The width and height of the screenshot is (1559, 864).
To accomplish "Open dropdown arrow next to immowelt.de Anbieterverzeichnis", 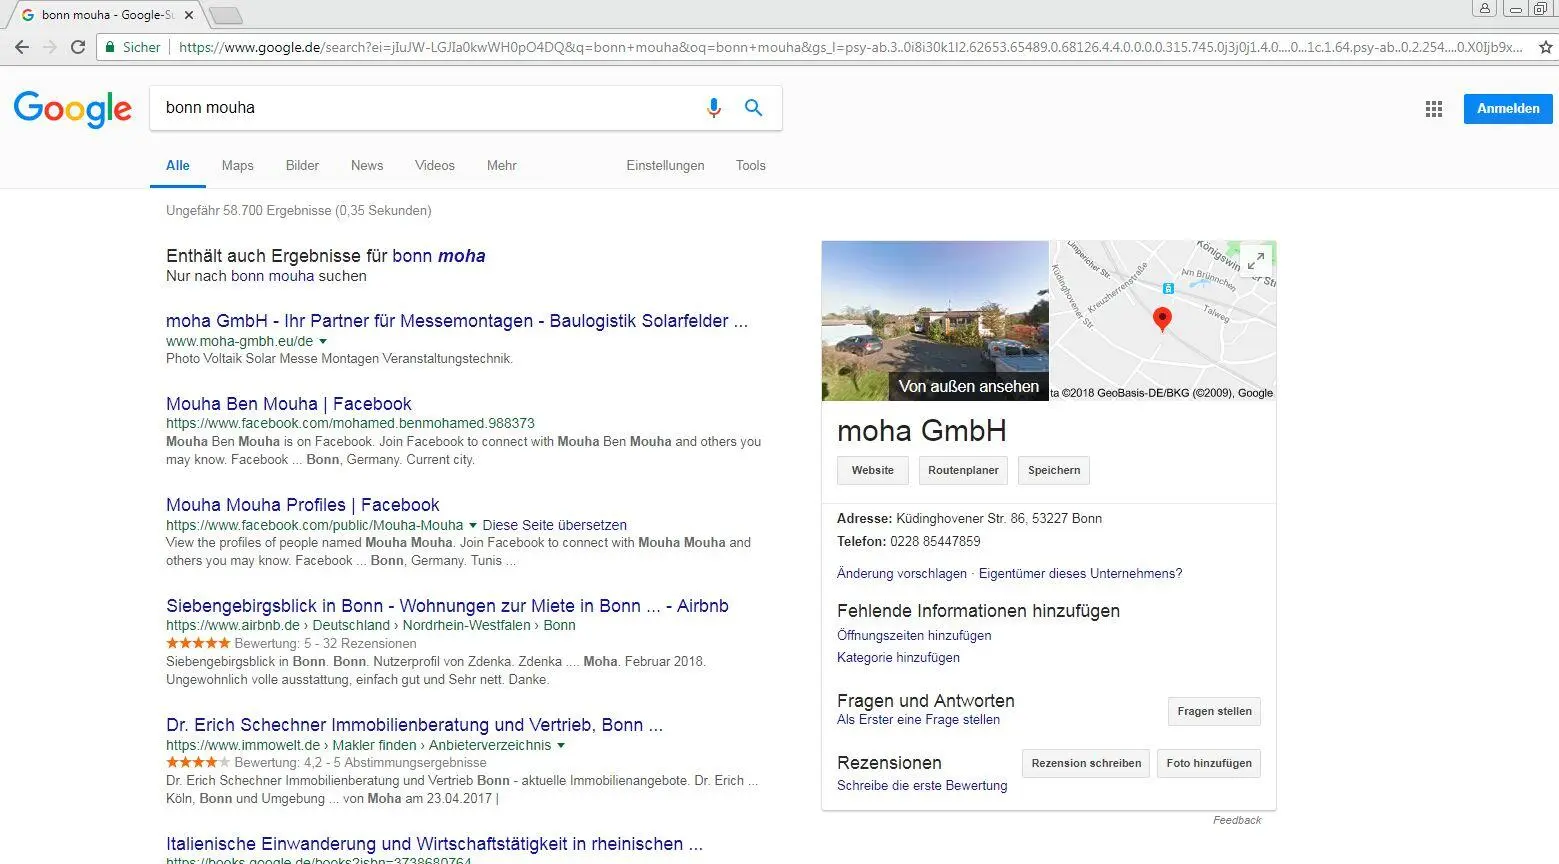I will (561, 746).
